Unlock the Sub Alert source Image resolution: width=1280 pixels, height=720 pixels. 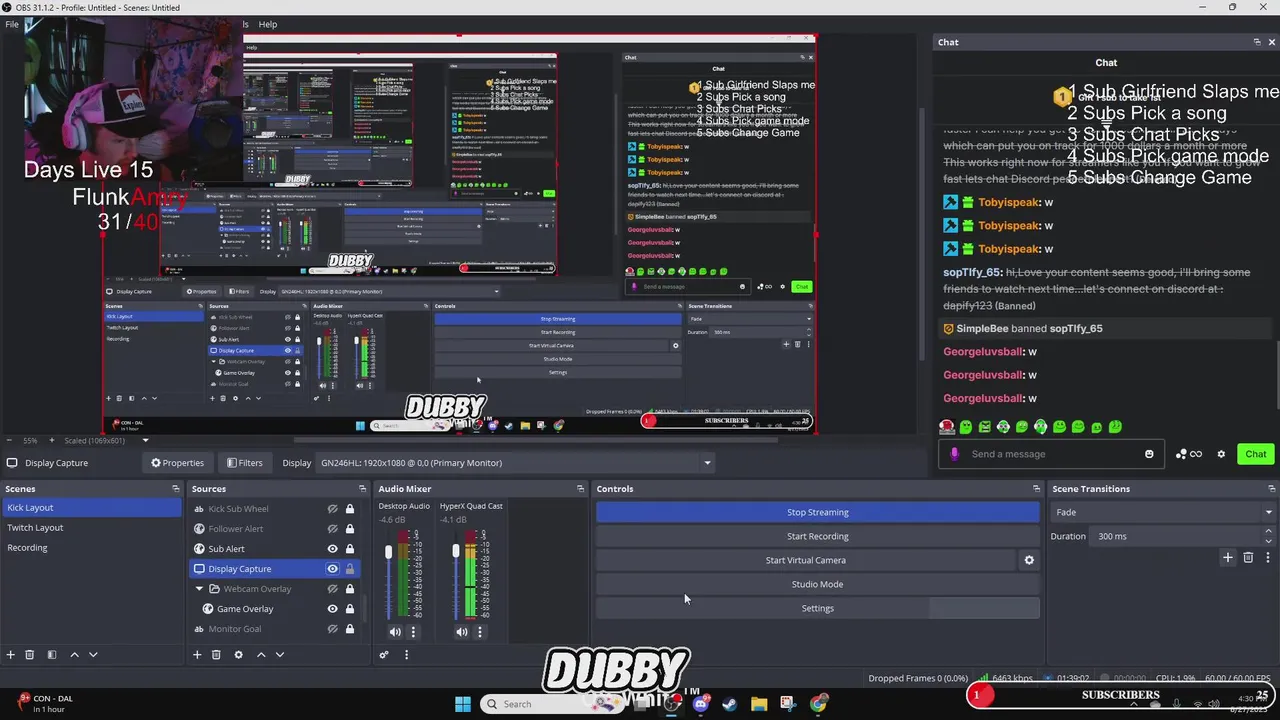pos(350,549)
